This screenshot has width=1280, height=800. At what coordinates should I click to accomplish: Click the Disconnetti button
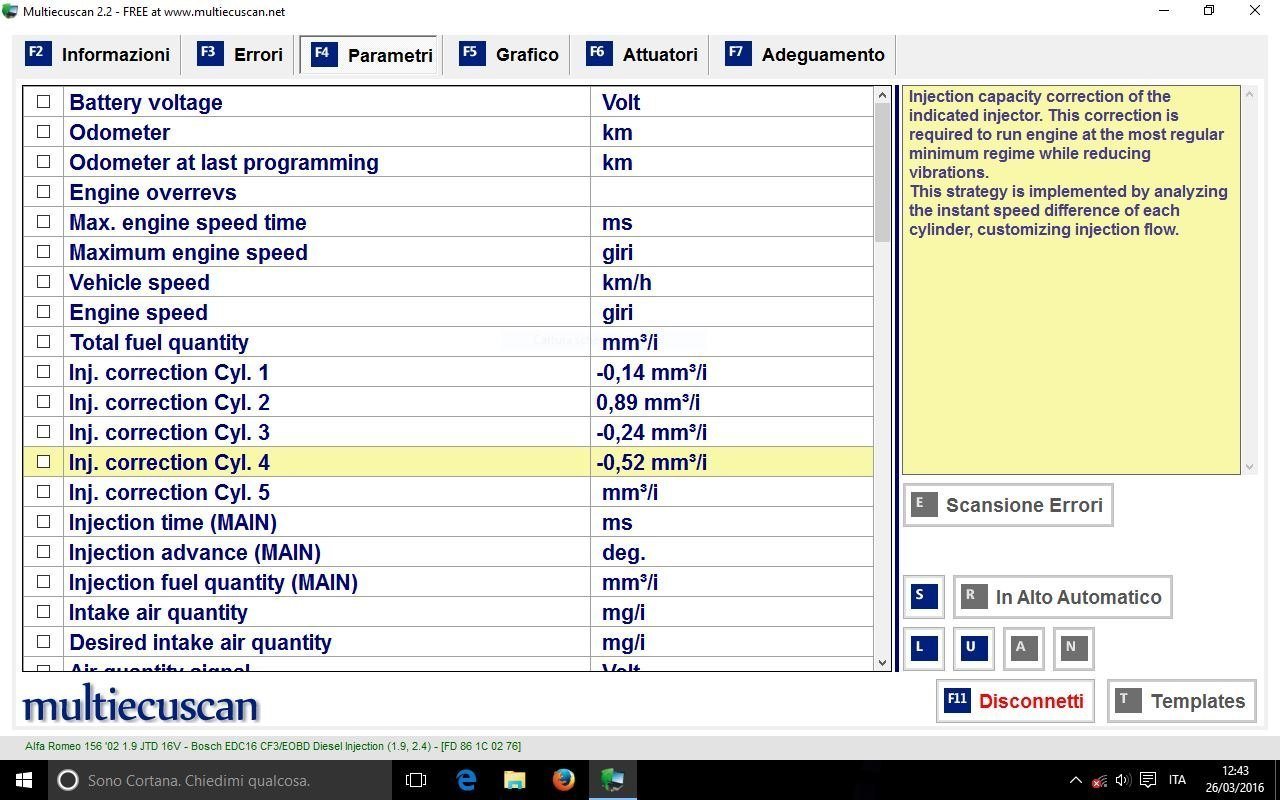(x=1015, y=701)
